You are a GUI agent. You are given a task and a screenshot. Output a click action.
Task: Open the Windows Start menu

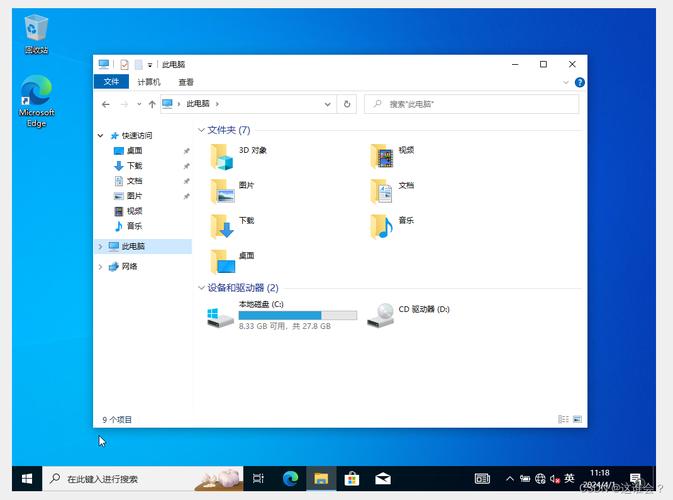tap(27, 479)
